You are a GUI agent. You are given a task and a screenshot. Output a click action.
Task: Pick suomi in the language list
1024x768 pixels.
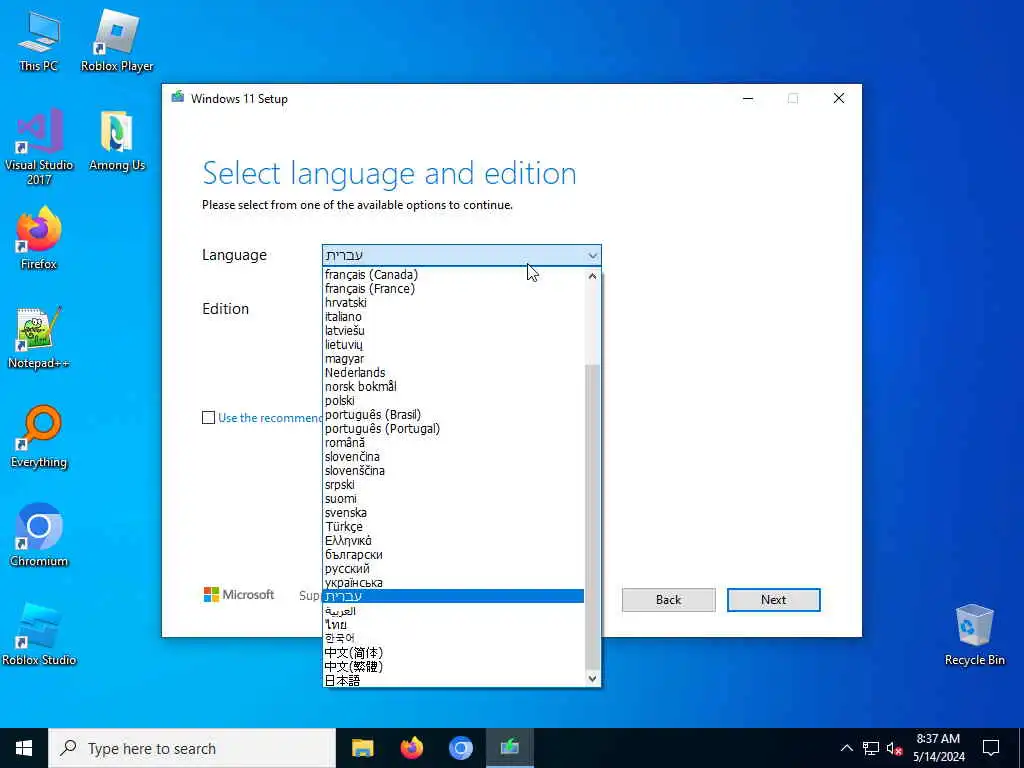point(453,498)
